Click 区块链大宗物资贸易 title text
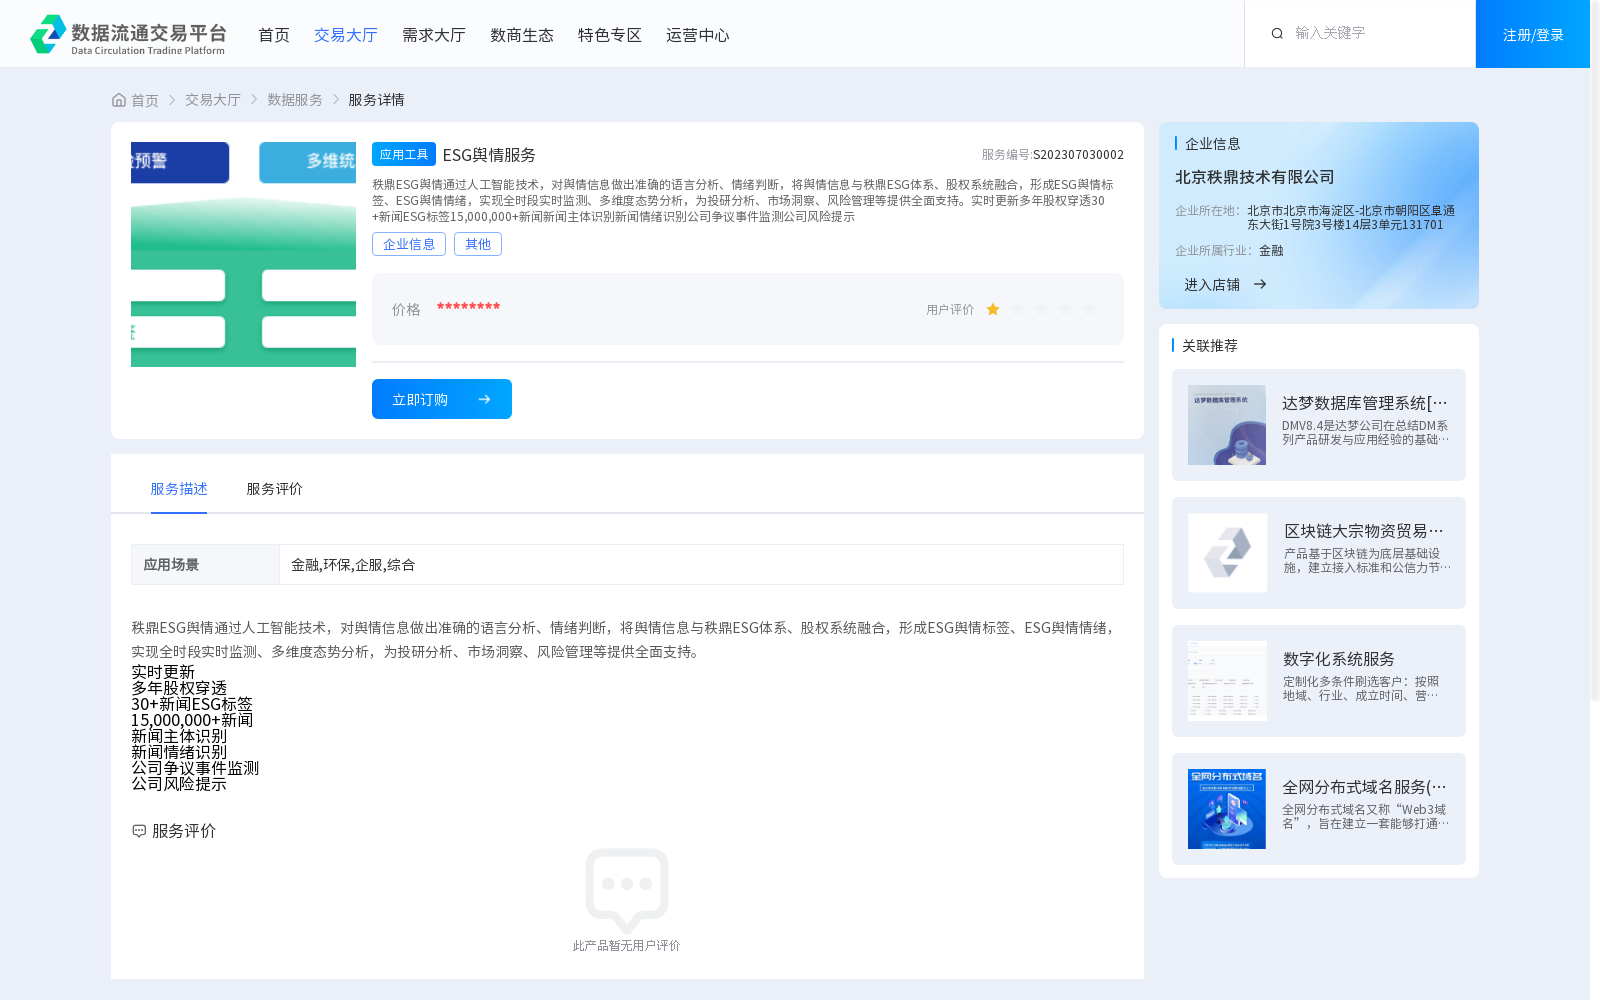The image size is (1600, 1000). click(1365, 531)
